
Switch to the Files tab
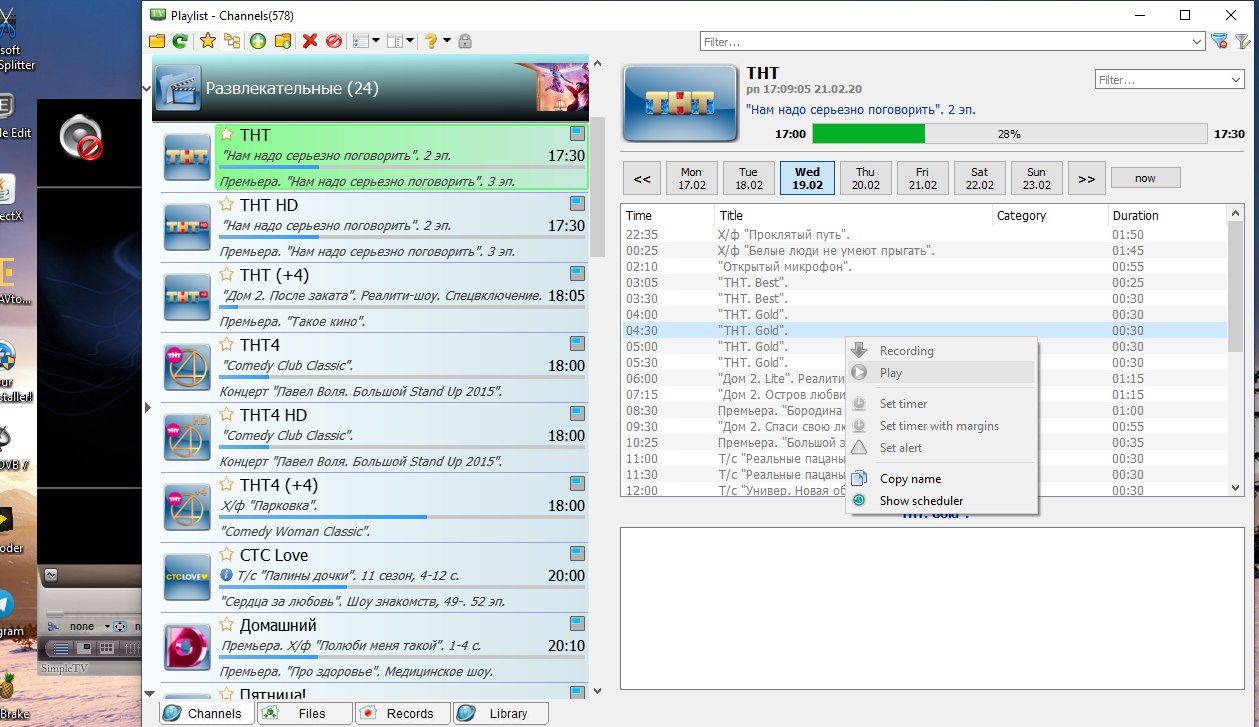point(305,713)
